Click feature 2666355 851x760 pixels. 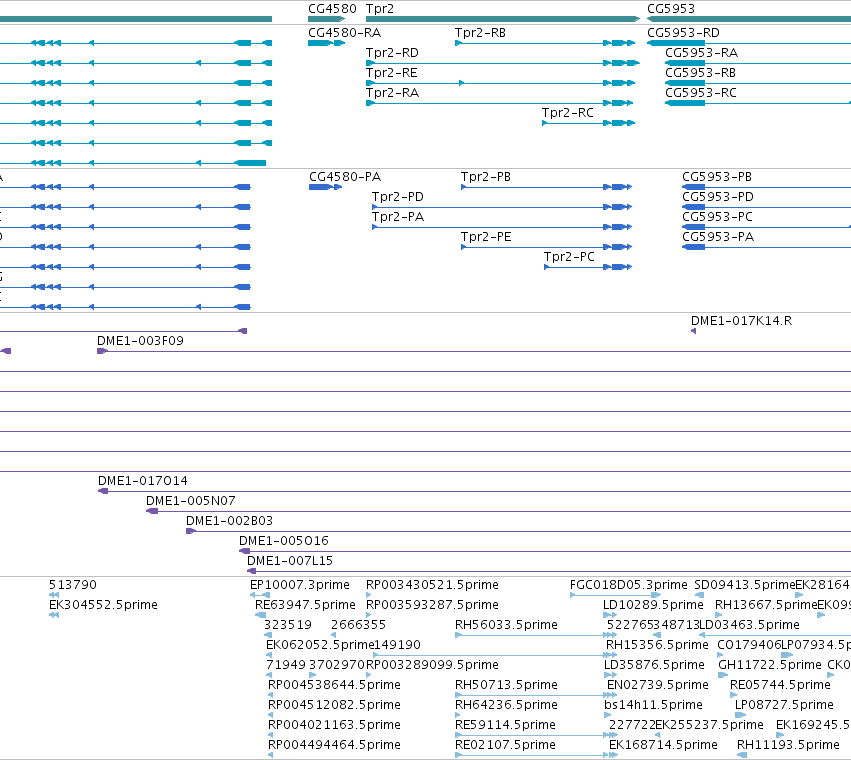(358, 625)
